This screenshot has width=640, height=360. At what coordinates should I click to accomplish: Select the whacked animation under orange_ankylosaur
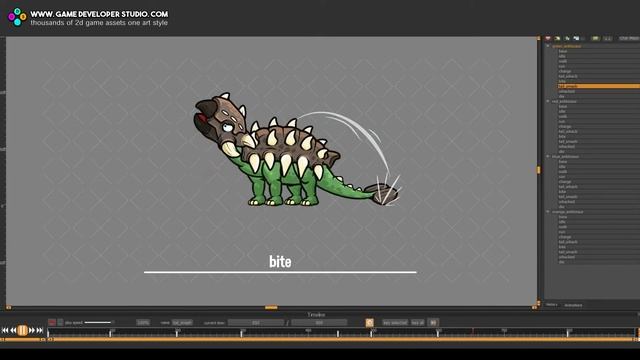567,257
